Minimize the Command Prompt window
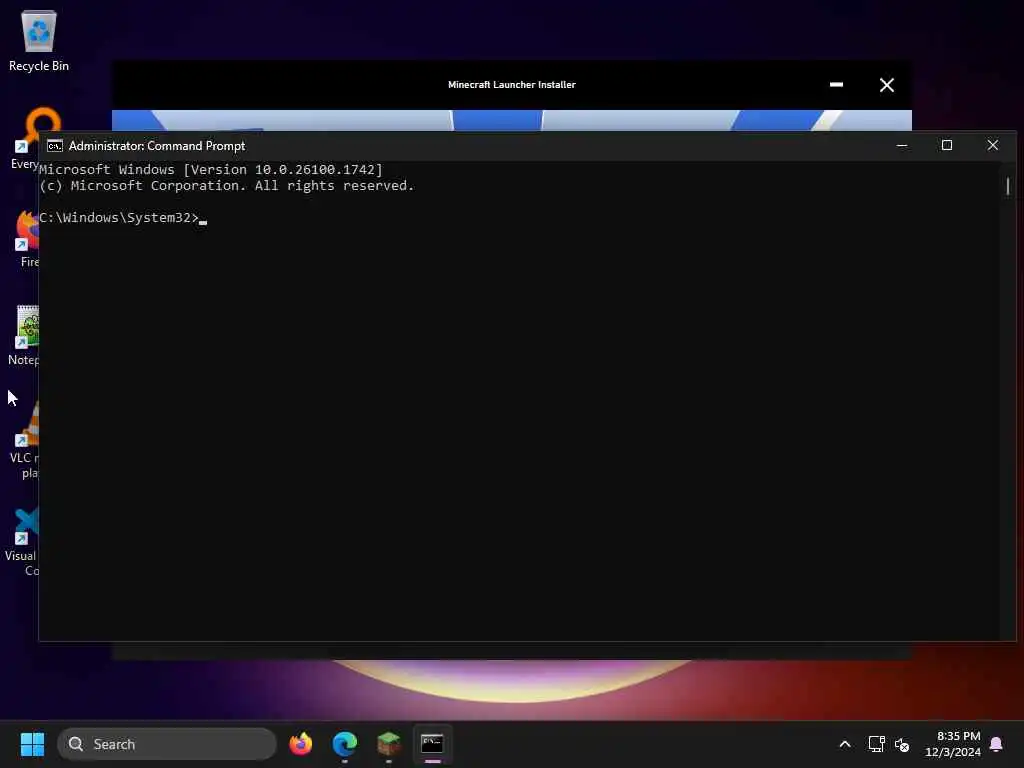 (x=902, y=146)
